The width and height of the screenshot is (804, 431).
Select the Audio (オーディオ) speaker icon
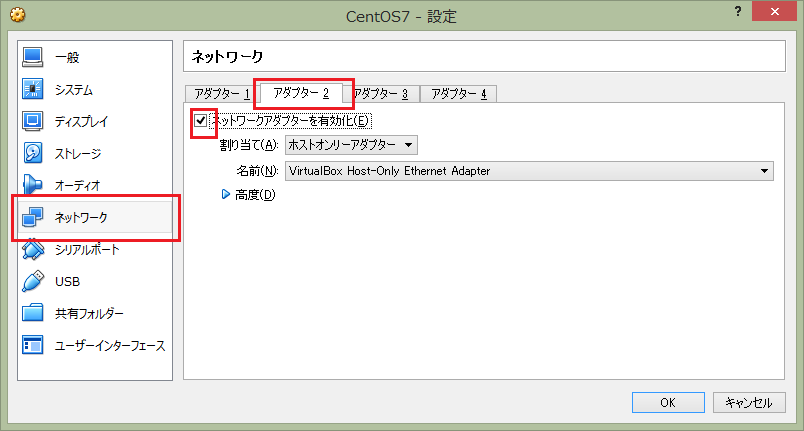(33, 185)
